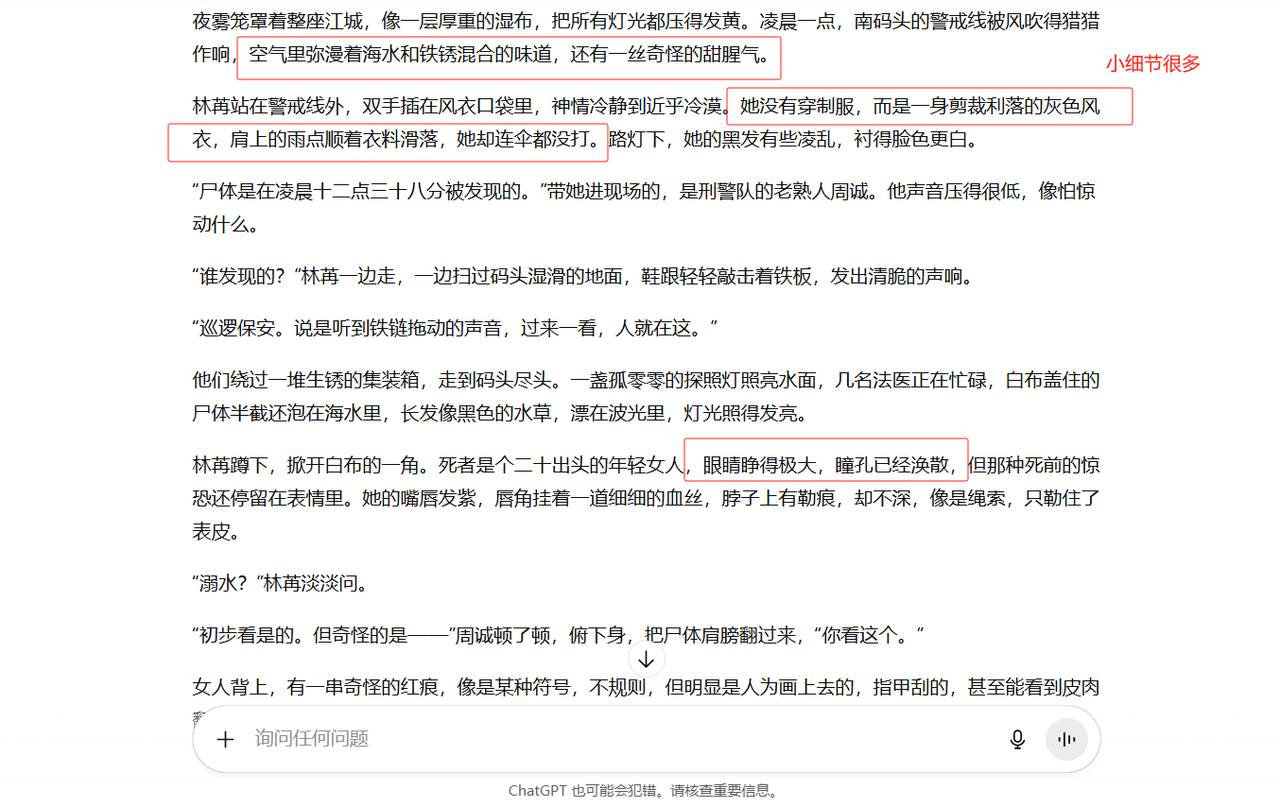
Task: Click the line starting "女人背上，有一串奇怪的红痕"
Action: click(646, 687)
